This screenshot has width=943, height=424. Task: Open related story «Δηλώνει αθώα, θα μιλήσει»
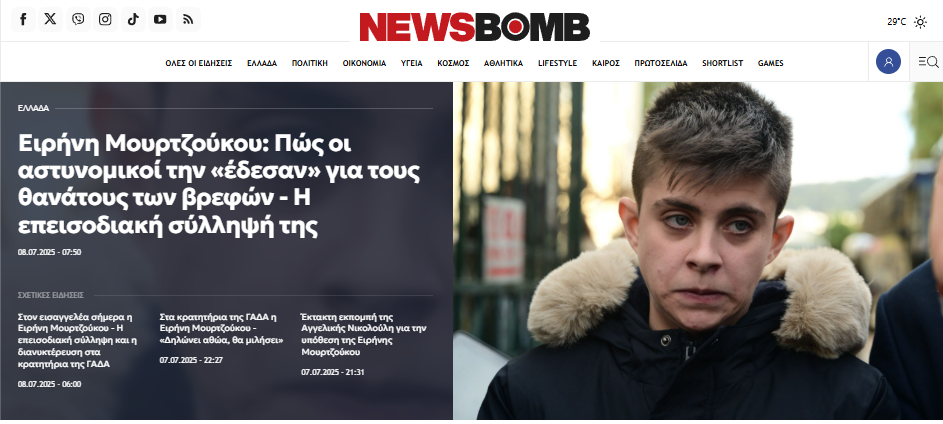[221, 328]
